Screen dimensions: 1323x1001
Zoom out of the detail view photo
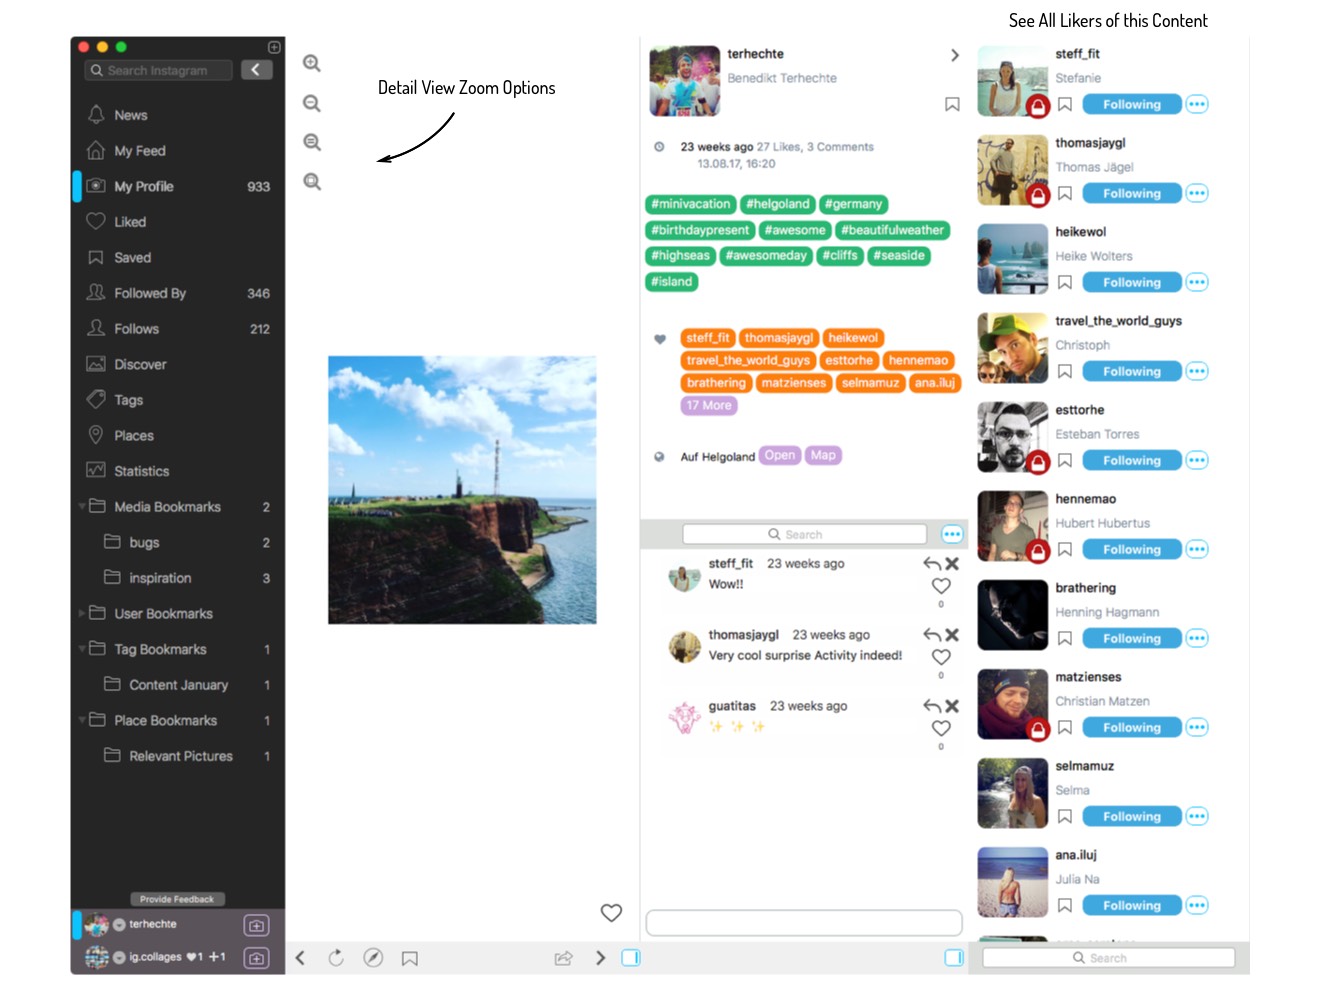coord(312,104)
